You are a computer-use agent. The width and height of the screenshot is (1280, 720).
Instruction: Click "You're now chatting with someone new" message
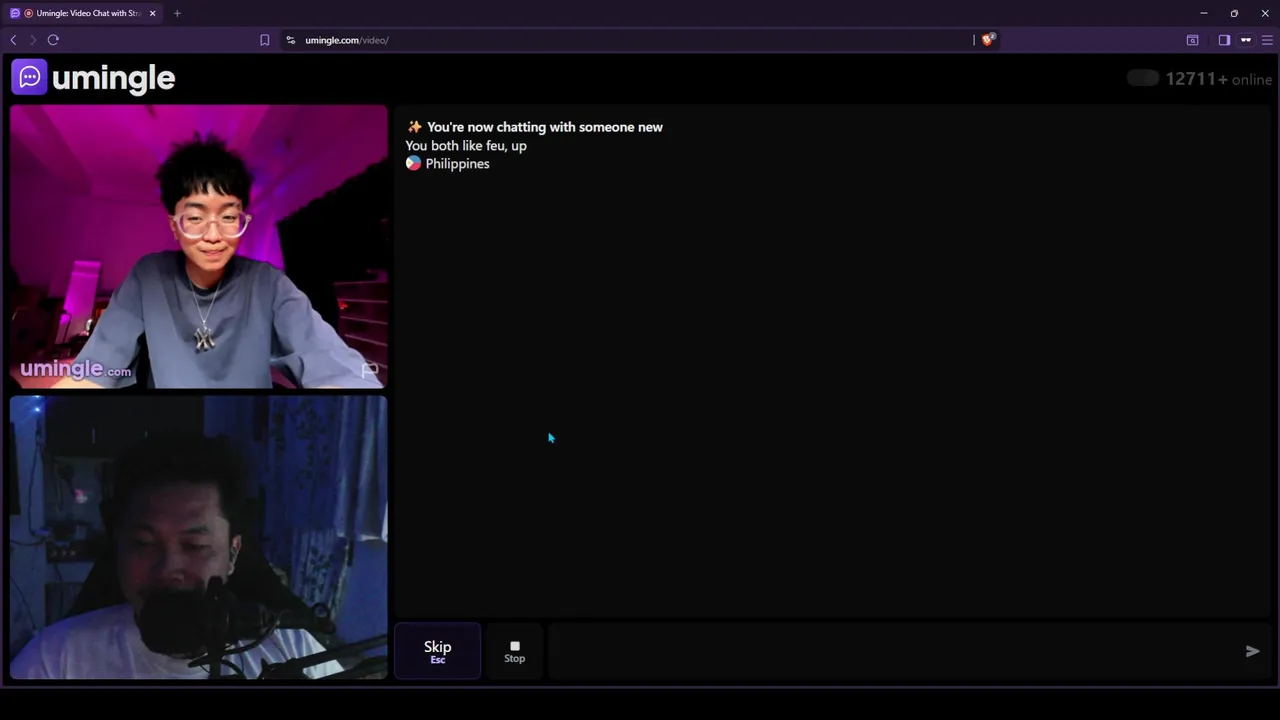tap(544, 127)
